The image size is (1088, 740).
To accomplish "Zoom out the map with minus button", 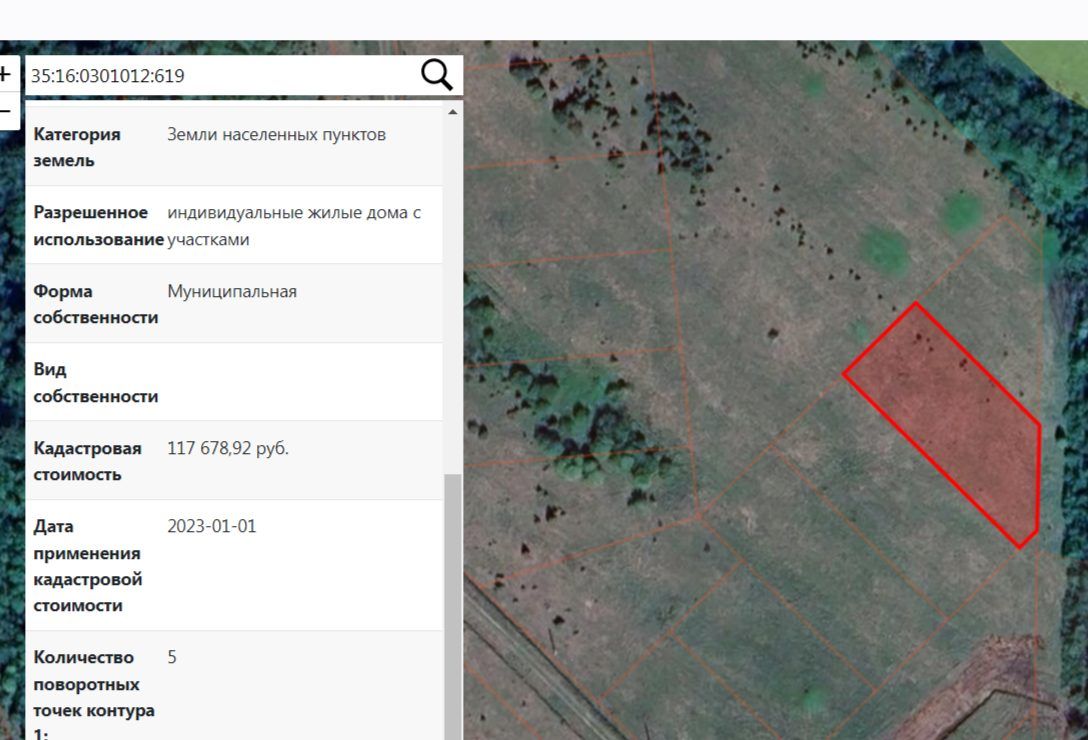I will [x=6, y=111].
